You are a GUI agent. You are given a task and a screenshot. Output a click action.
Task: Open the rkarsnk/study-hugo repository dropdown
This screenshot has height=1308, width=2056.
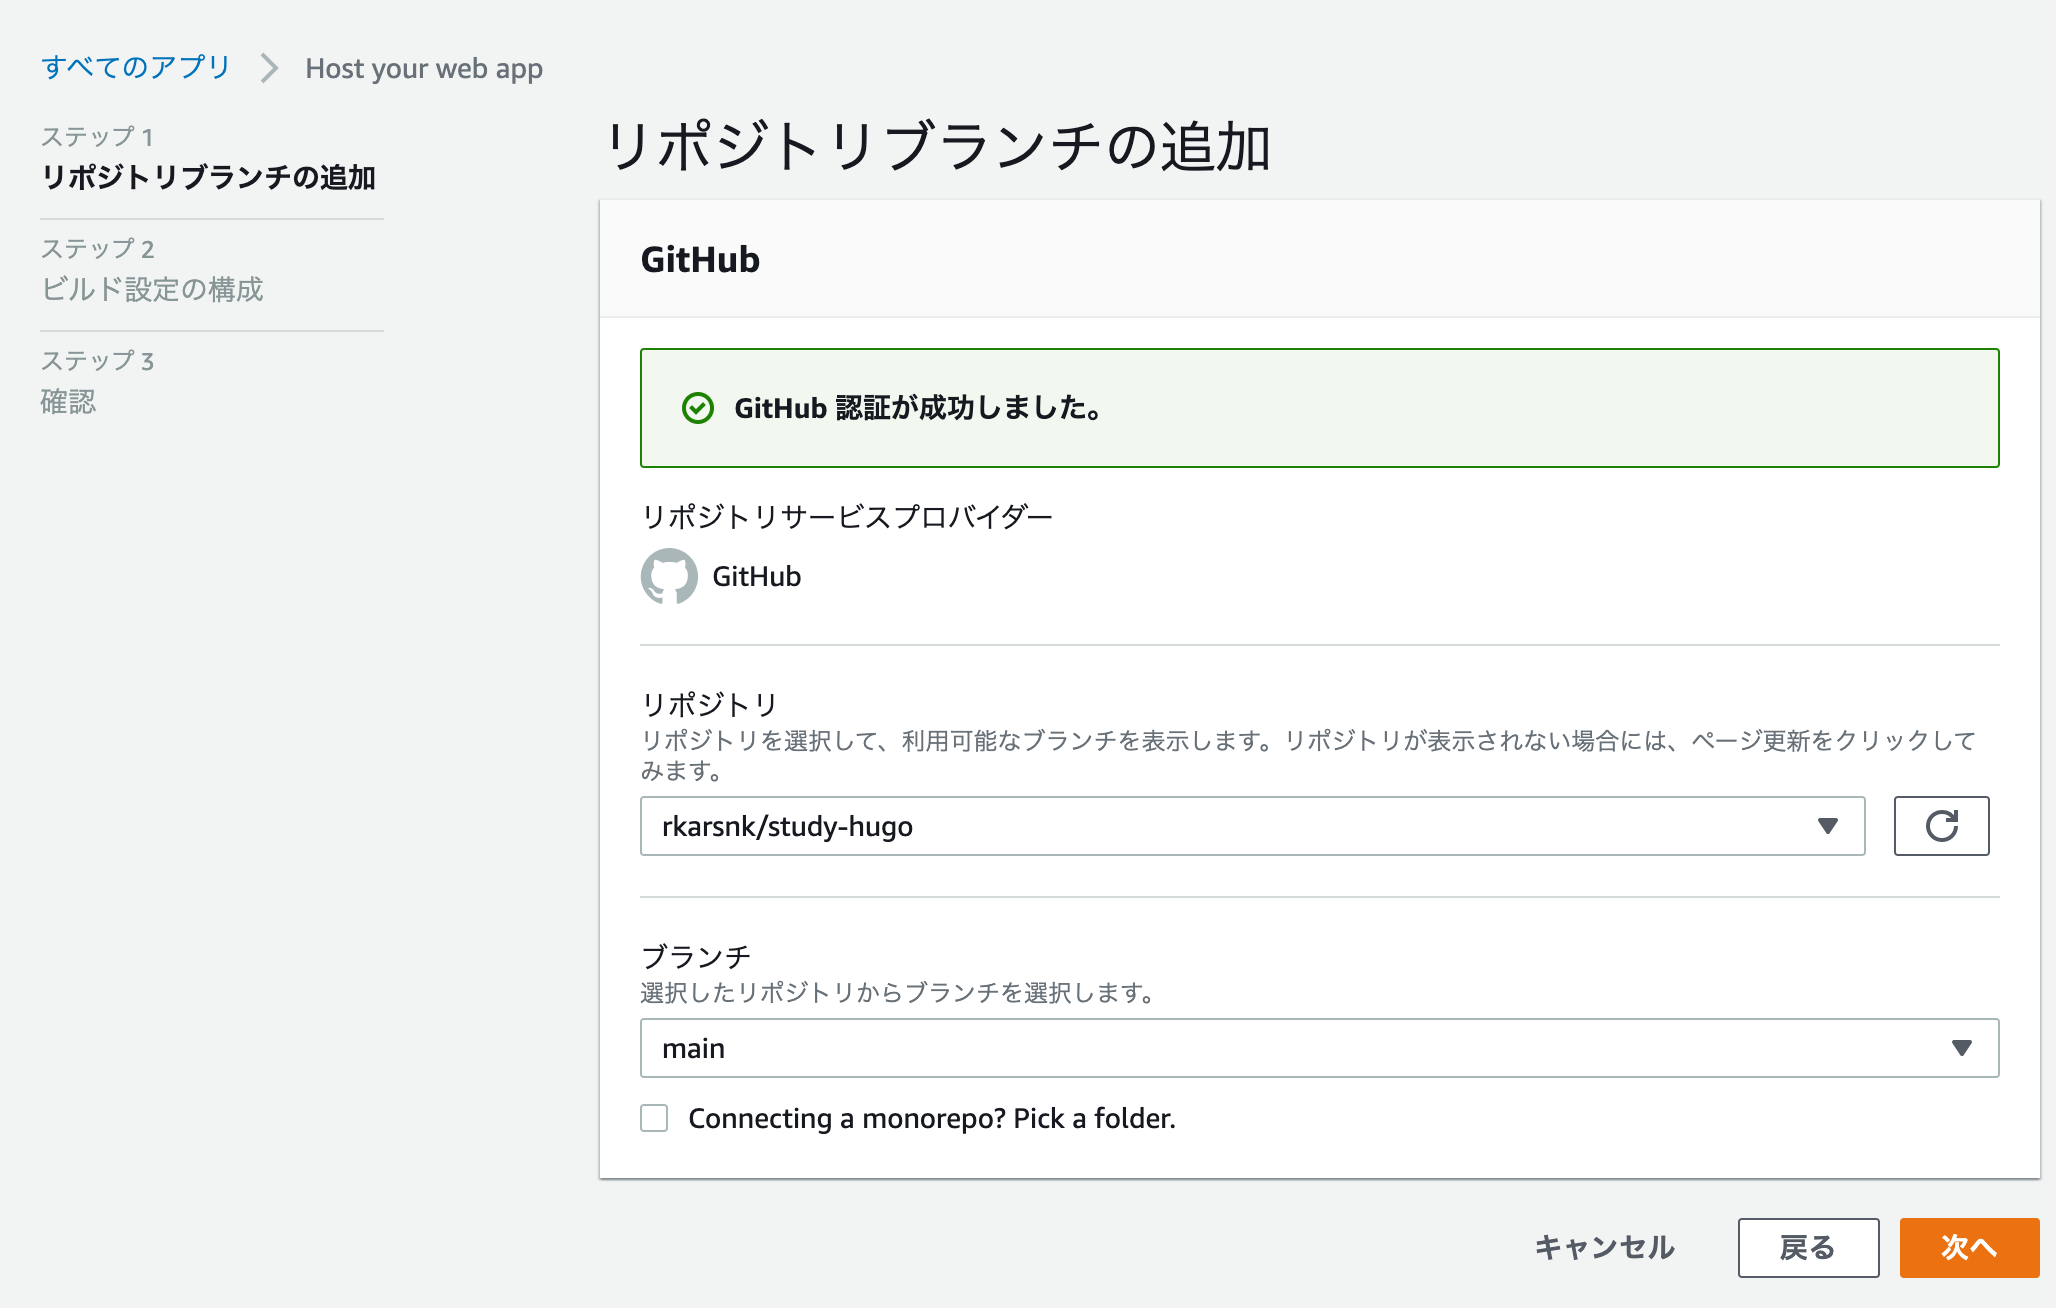pos(1252,826)
